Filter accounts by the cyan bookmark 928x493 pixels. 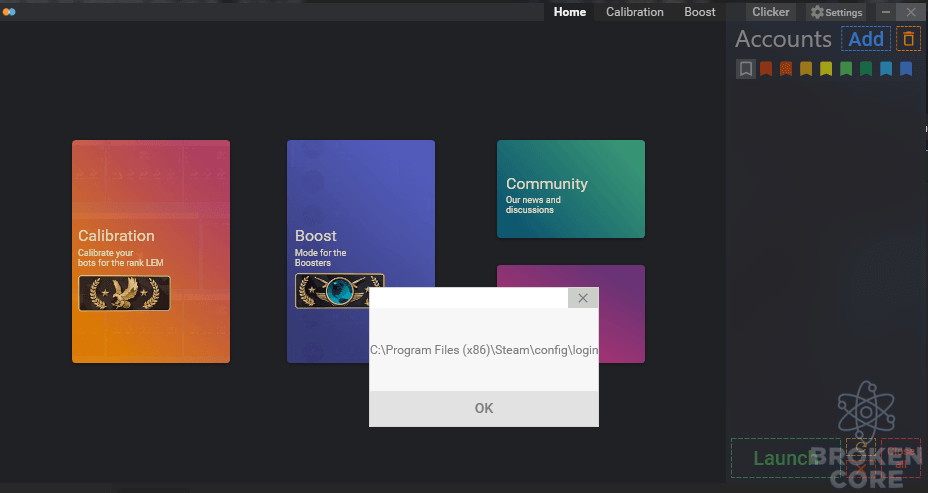point(886,69)
